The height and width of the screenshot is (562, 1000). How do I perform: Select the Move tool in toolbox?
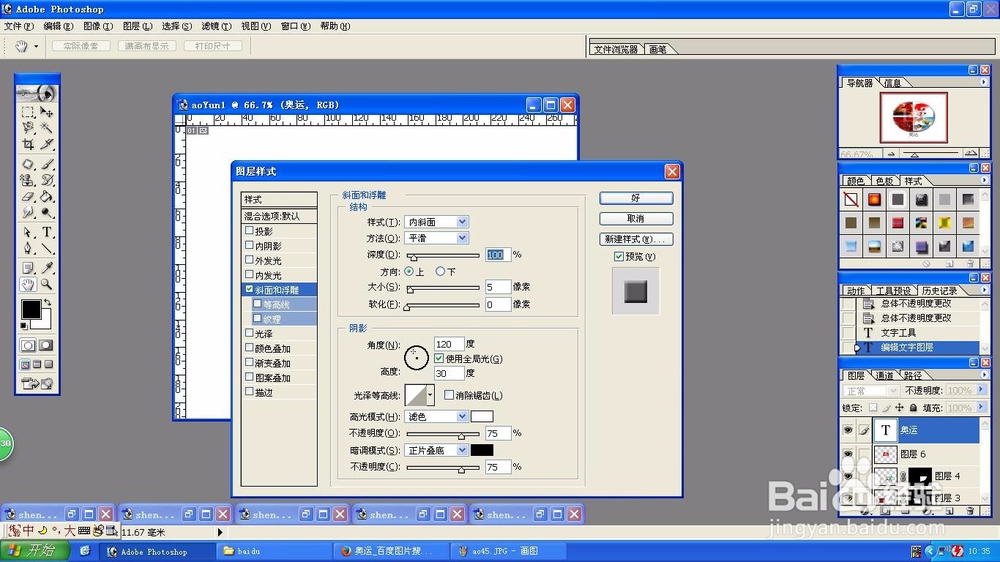tap(47, 112)
